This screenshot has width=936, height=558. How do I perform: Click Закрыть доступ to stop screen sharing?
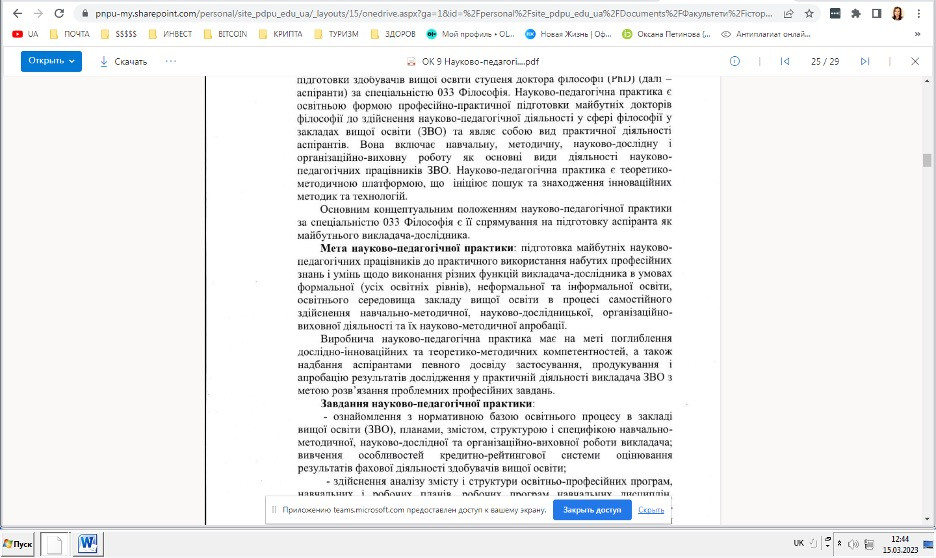(592, 510)
